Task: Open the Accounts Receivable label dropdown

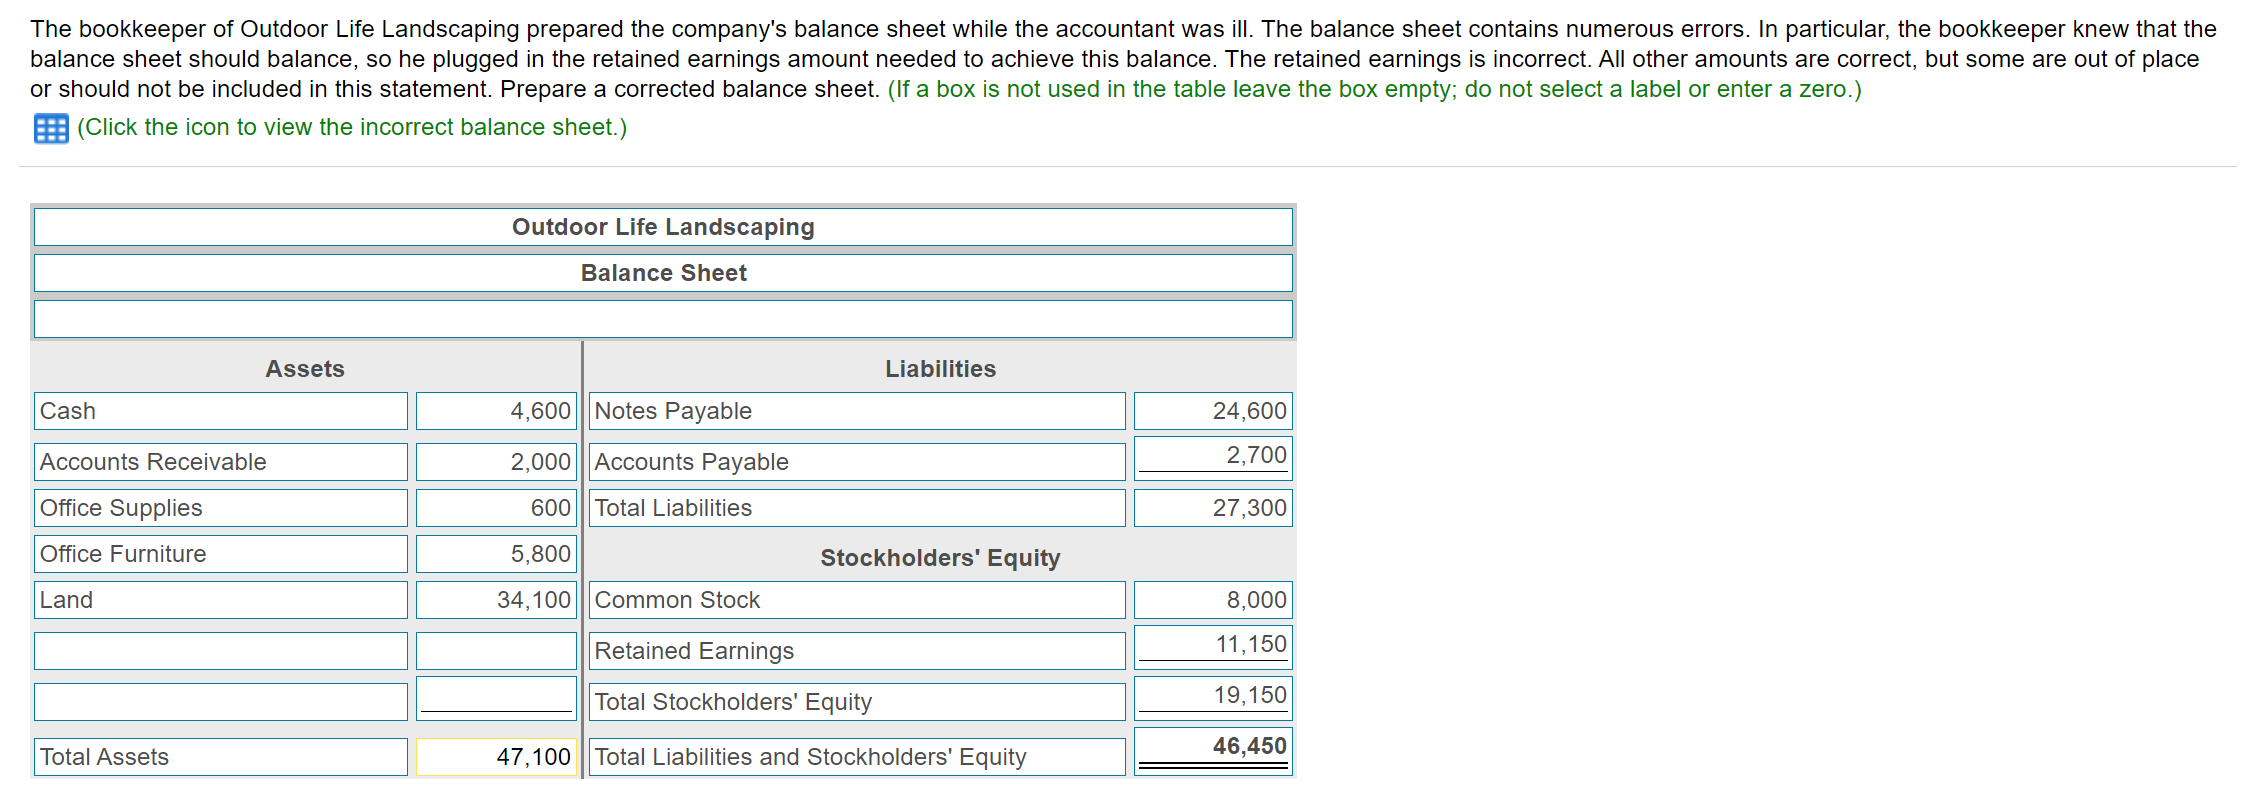Action: [220, 462]
